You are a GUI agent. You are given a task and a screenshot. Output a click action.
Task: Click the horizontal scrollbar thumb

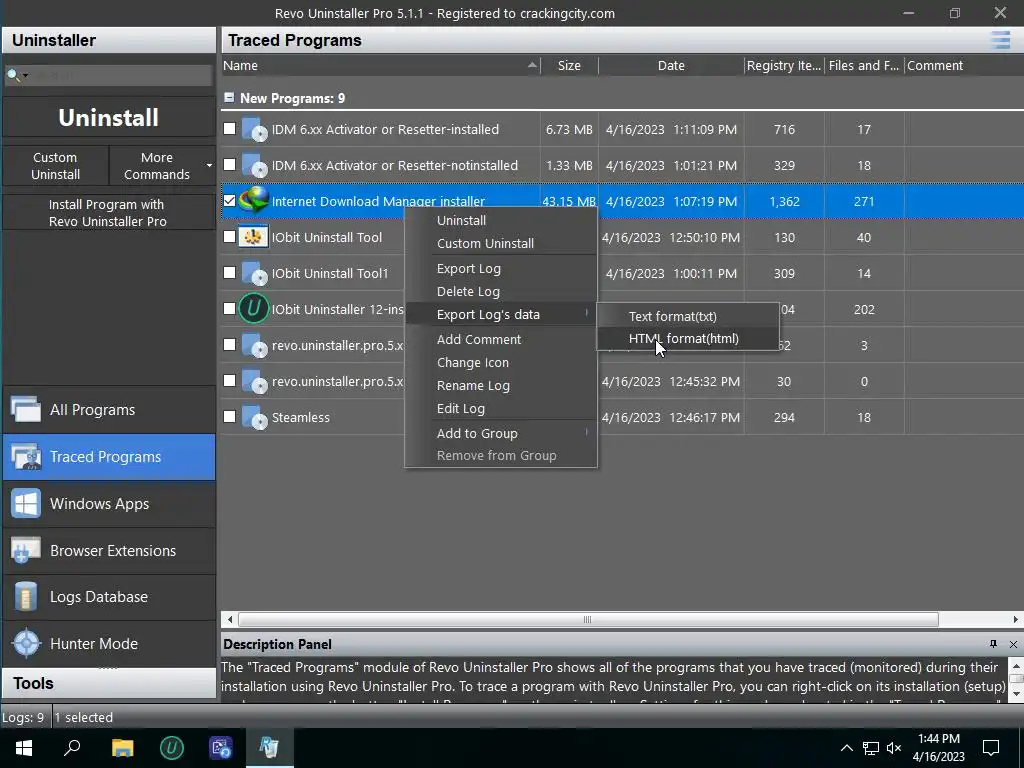point(588,619)
